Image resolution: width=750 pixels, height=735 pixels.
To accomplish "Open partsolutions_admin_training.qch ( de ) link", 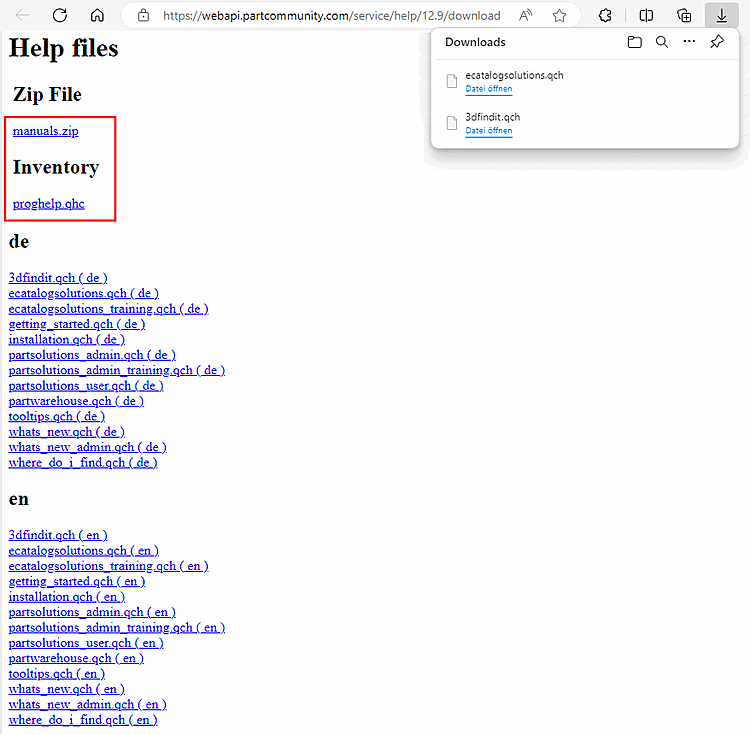I will (x=117, y=370).
